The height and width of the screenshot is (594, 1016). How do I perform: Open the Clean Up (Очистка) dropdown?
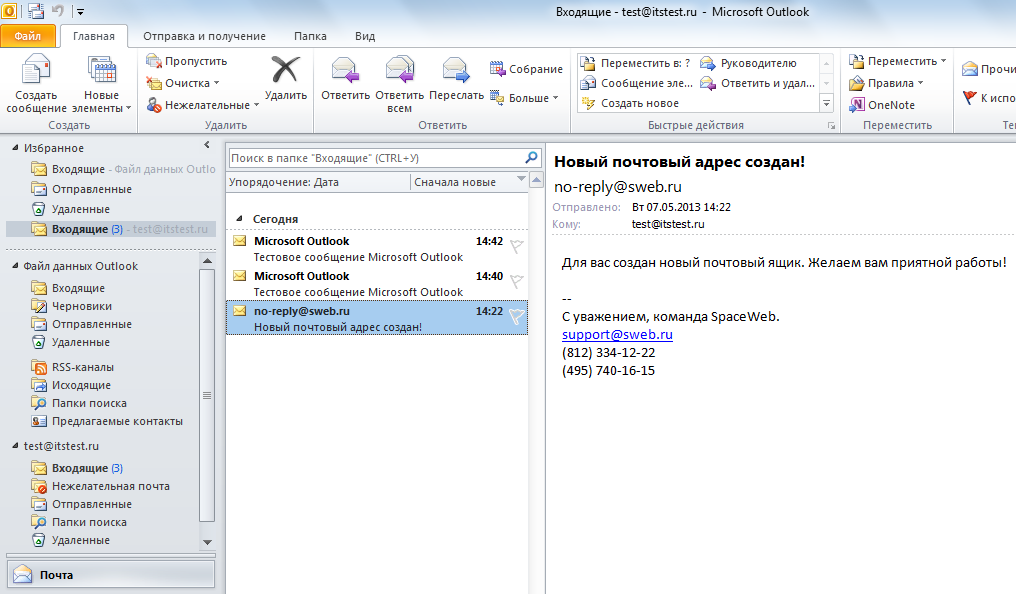183,83
